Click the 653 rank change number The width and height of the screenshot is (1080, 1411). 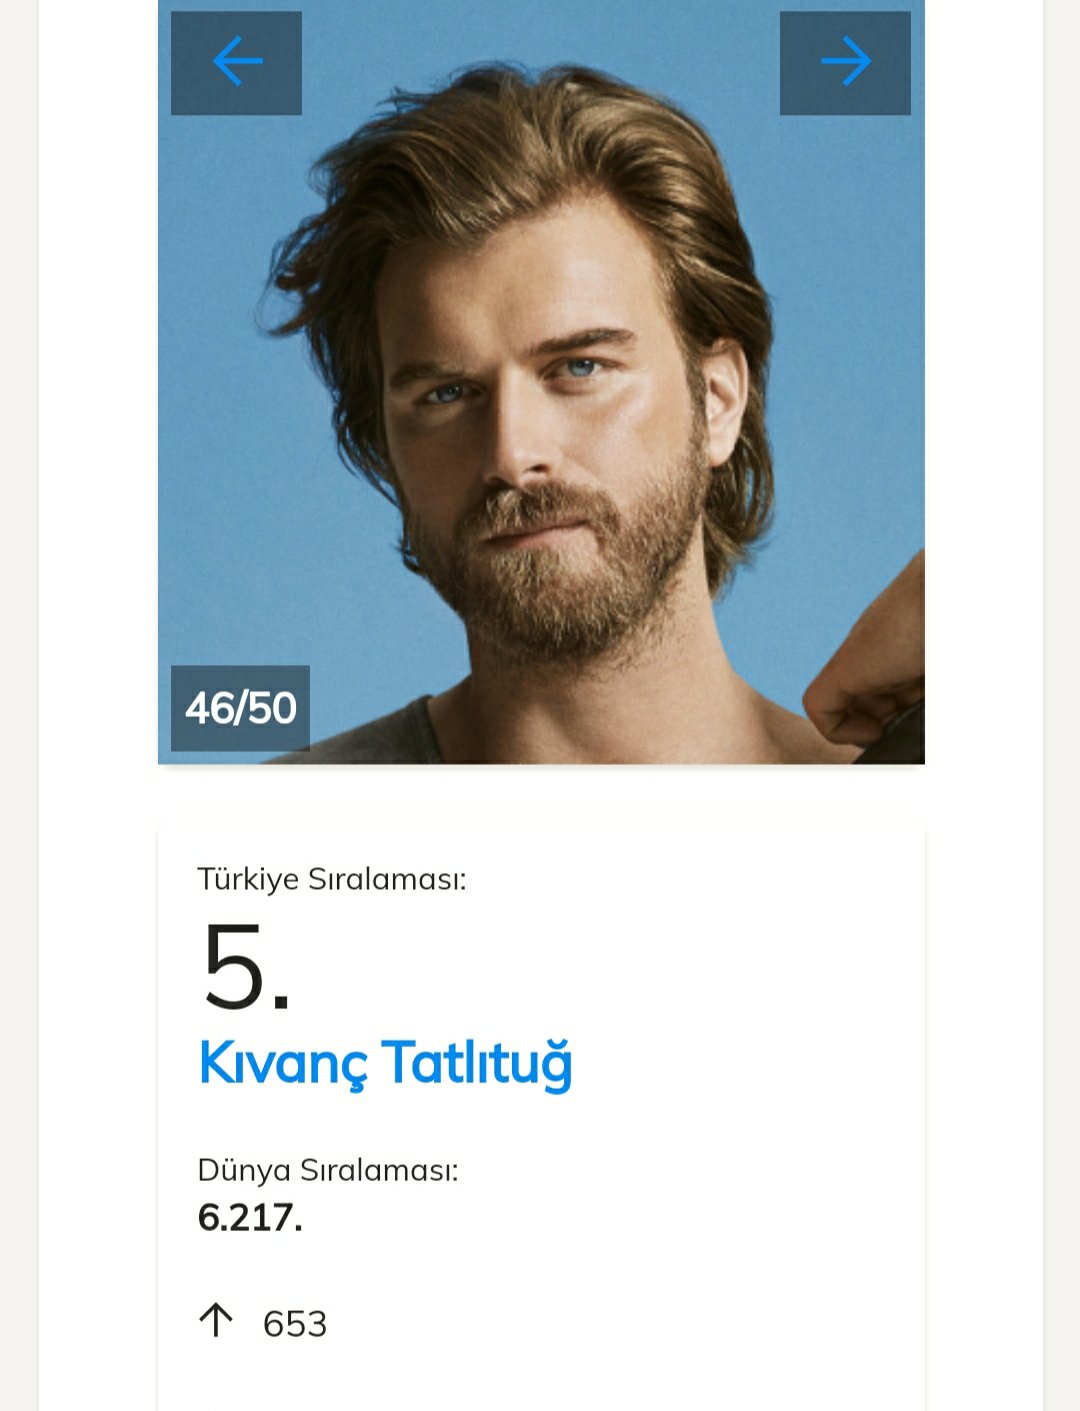294,1324
